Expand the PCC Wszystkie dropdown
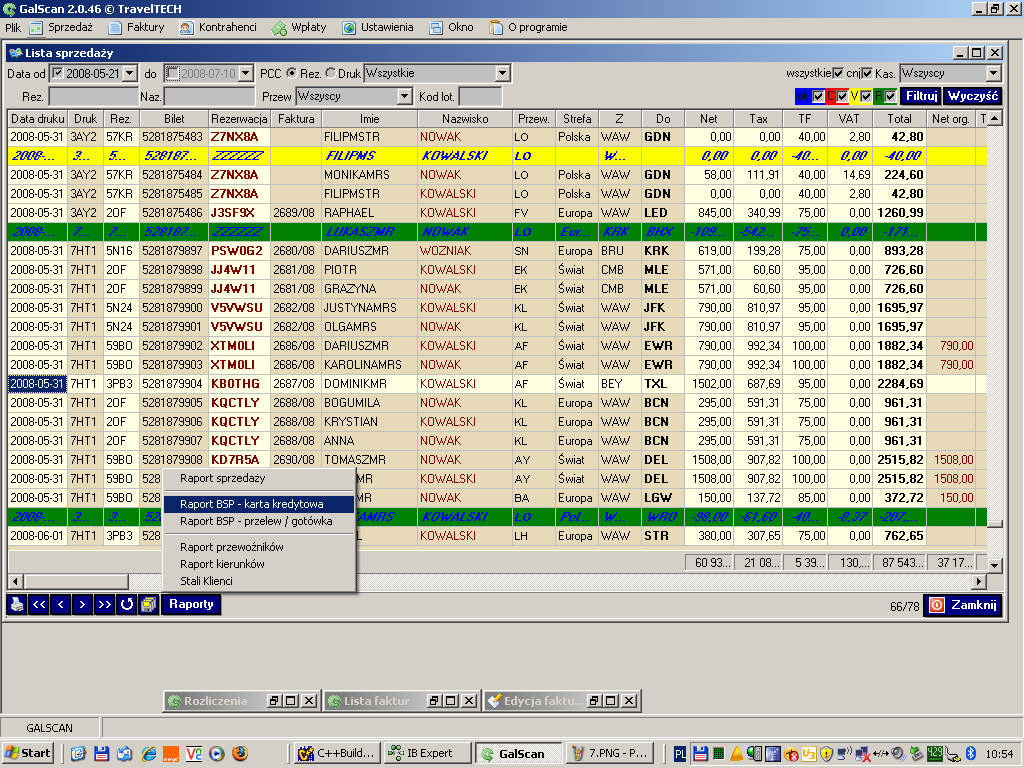 tap(502, 73)
